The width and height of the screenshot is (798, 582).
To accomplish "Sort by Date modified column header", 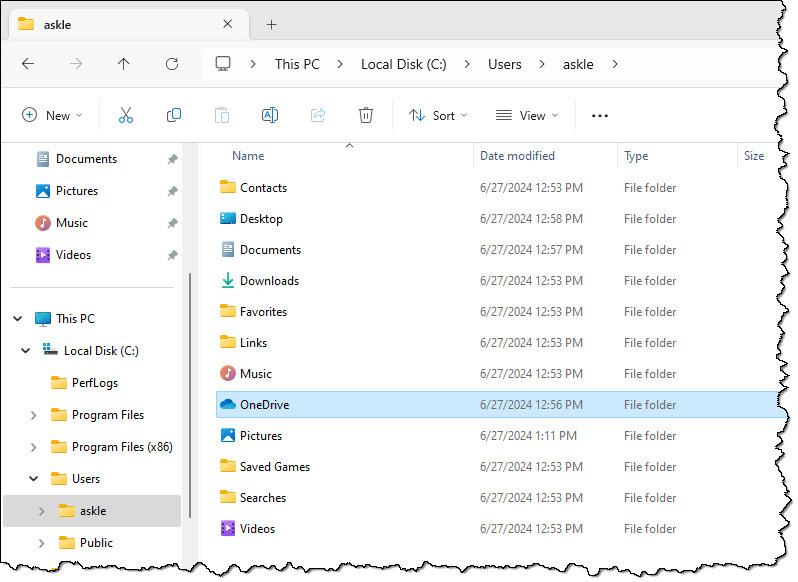I will coord(517,156).
